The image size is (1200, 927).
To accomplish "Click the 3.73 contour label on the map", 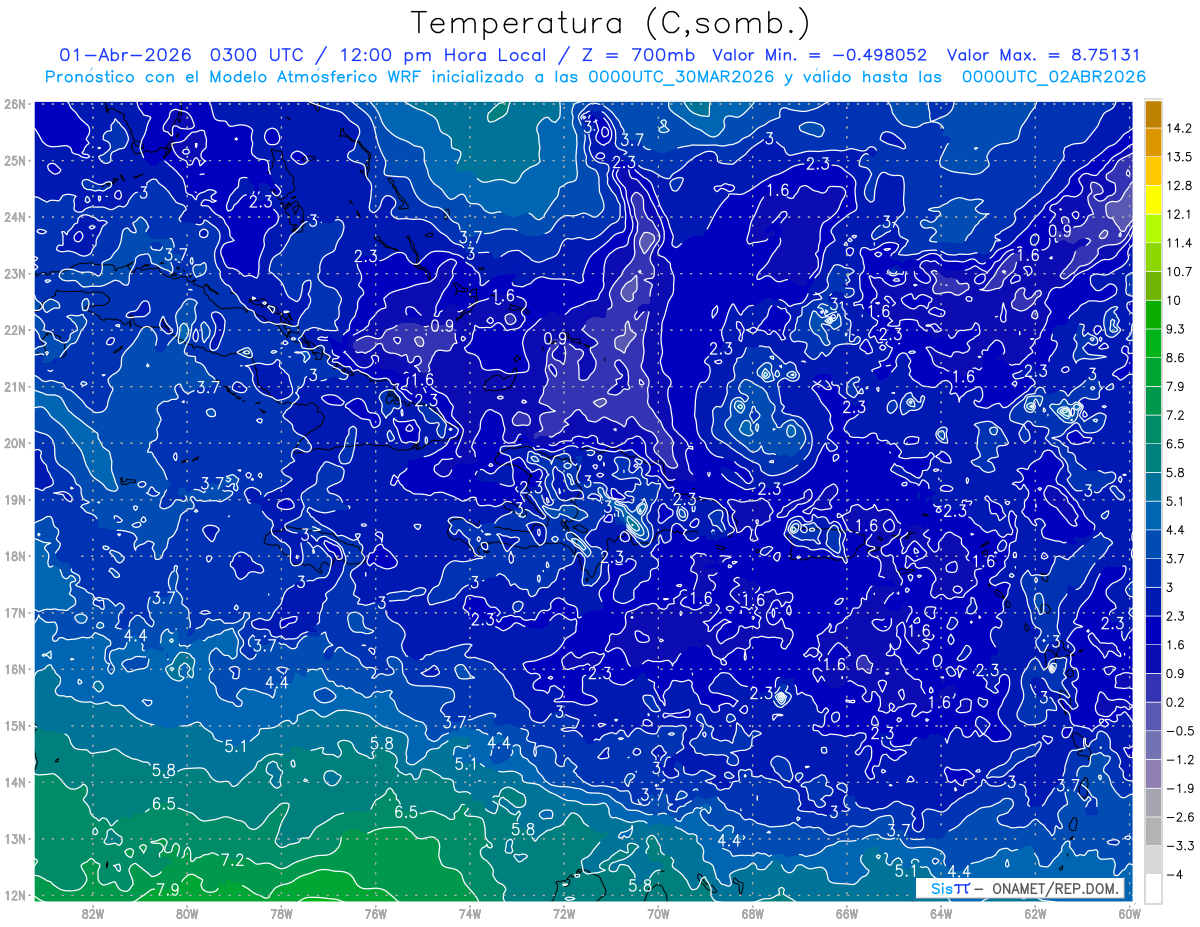I will tap(218, 483).
